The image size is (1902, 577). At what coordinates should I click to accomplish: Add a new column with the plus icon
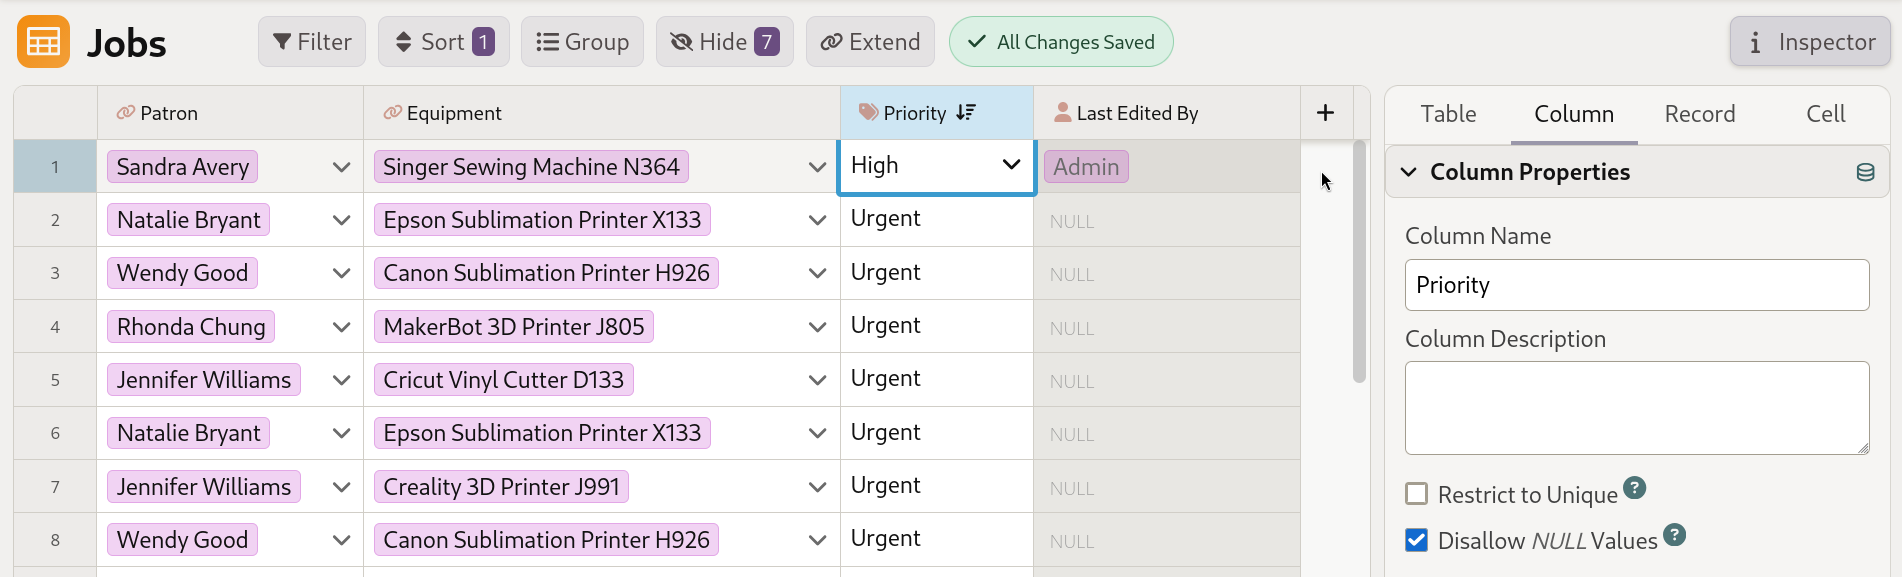(1325, 112)
